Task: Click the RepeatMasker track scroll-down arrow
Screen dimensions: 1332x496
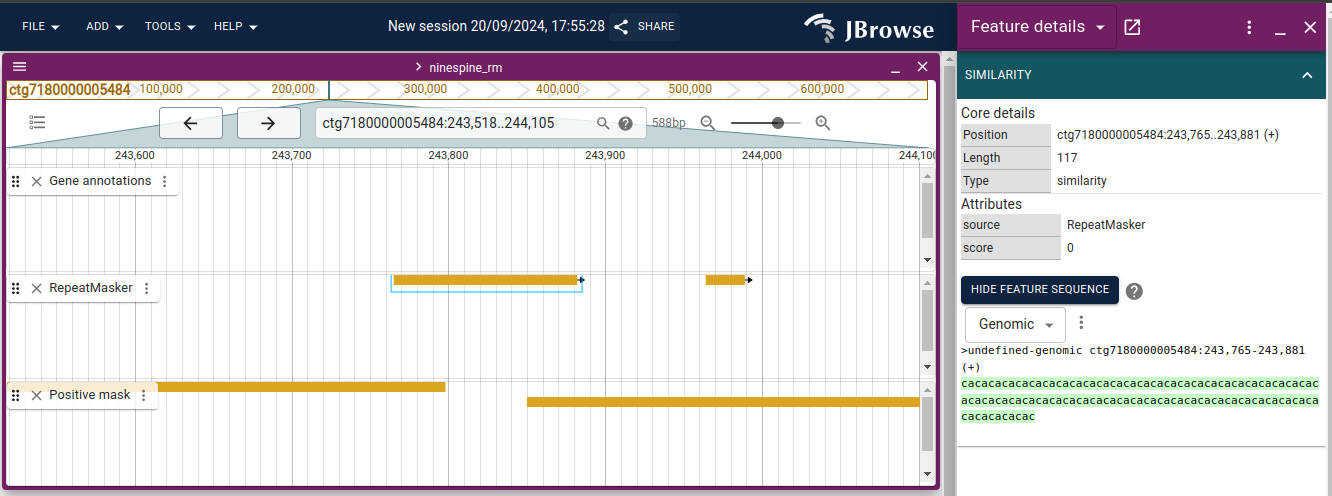Action: pyautogui.click(x=927, y=367)
